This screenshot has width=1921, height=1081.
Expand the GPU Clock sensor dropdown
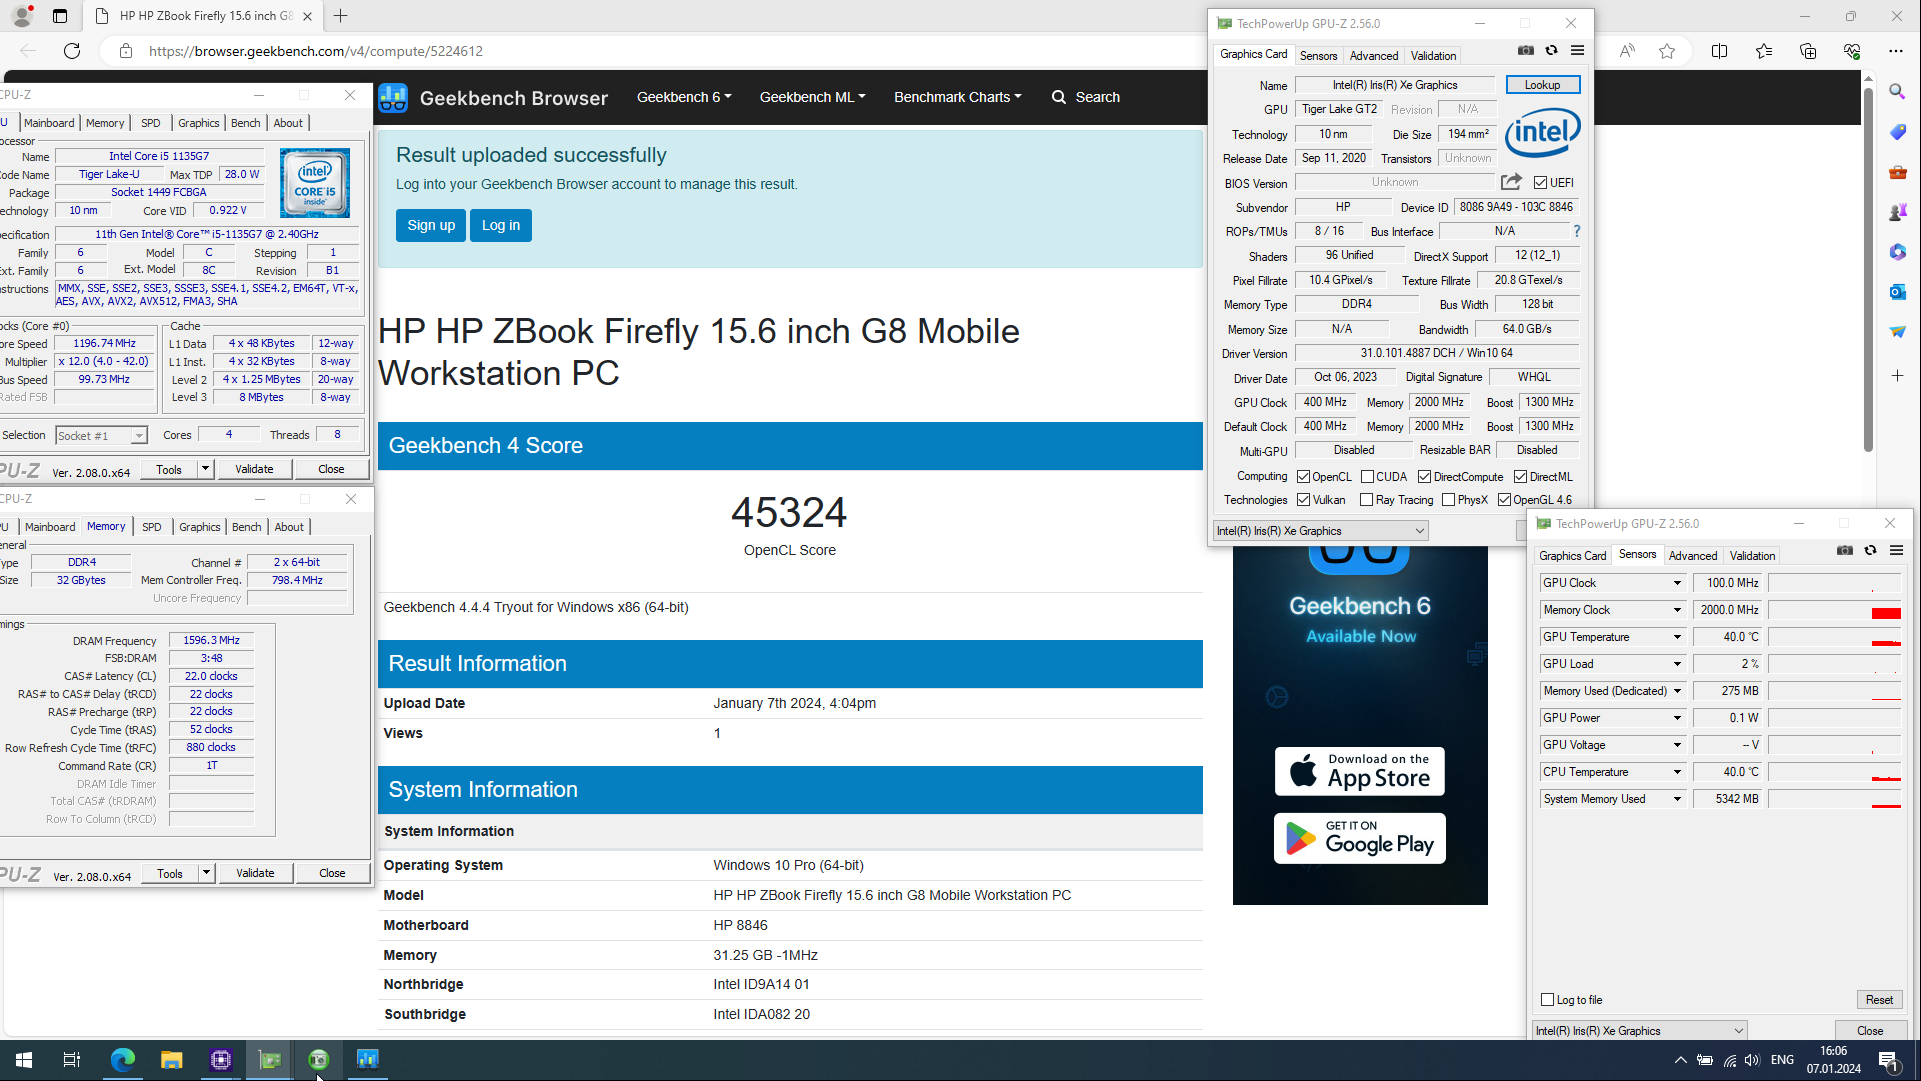click(x=1677, y=583)
